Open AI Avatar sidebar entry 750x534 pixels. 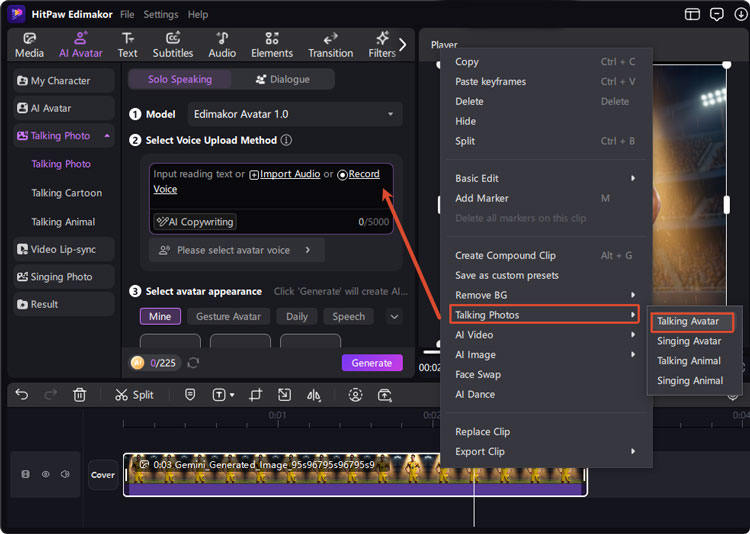pyautogui.click(x=64, y=108)
